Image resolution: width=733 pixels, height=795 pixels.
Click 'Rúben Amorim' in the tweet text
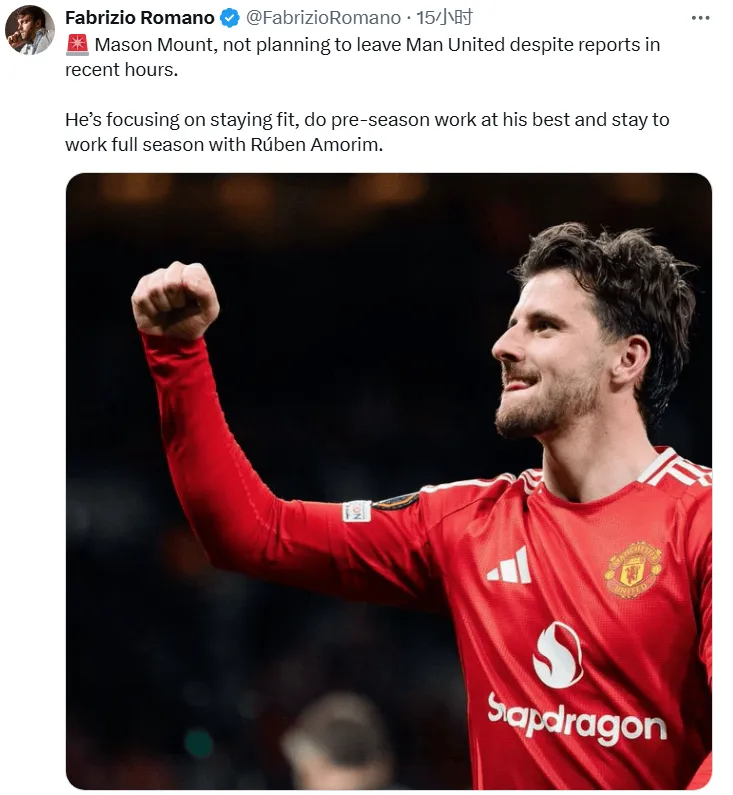316,145
